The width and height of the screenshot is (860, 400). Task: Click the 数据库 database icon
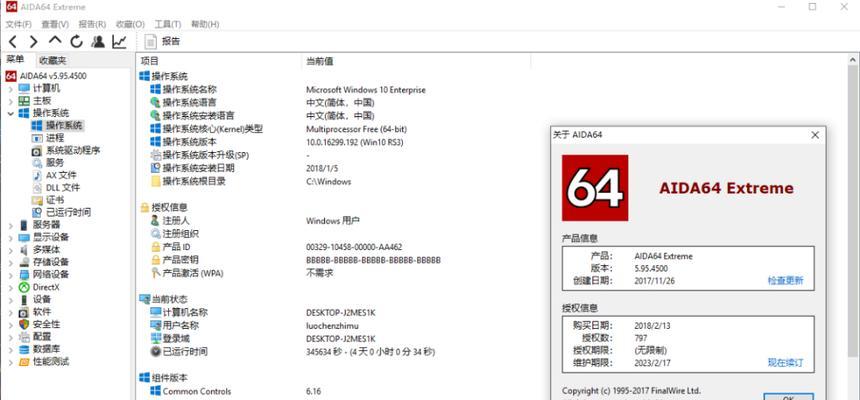click(x=24, y=350)
